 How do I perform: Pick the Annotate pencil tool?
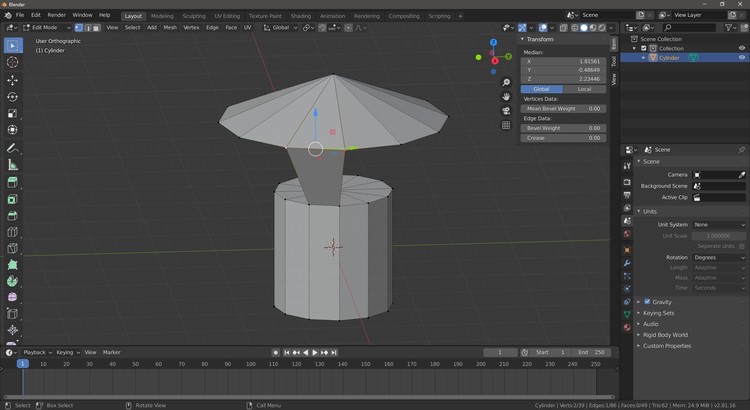click(x=13, y=148)
